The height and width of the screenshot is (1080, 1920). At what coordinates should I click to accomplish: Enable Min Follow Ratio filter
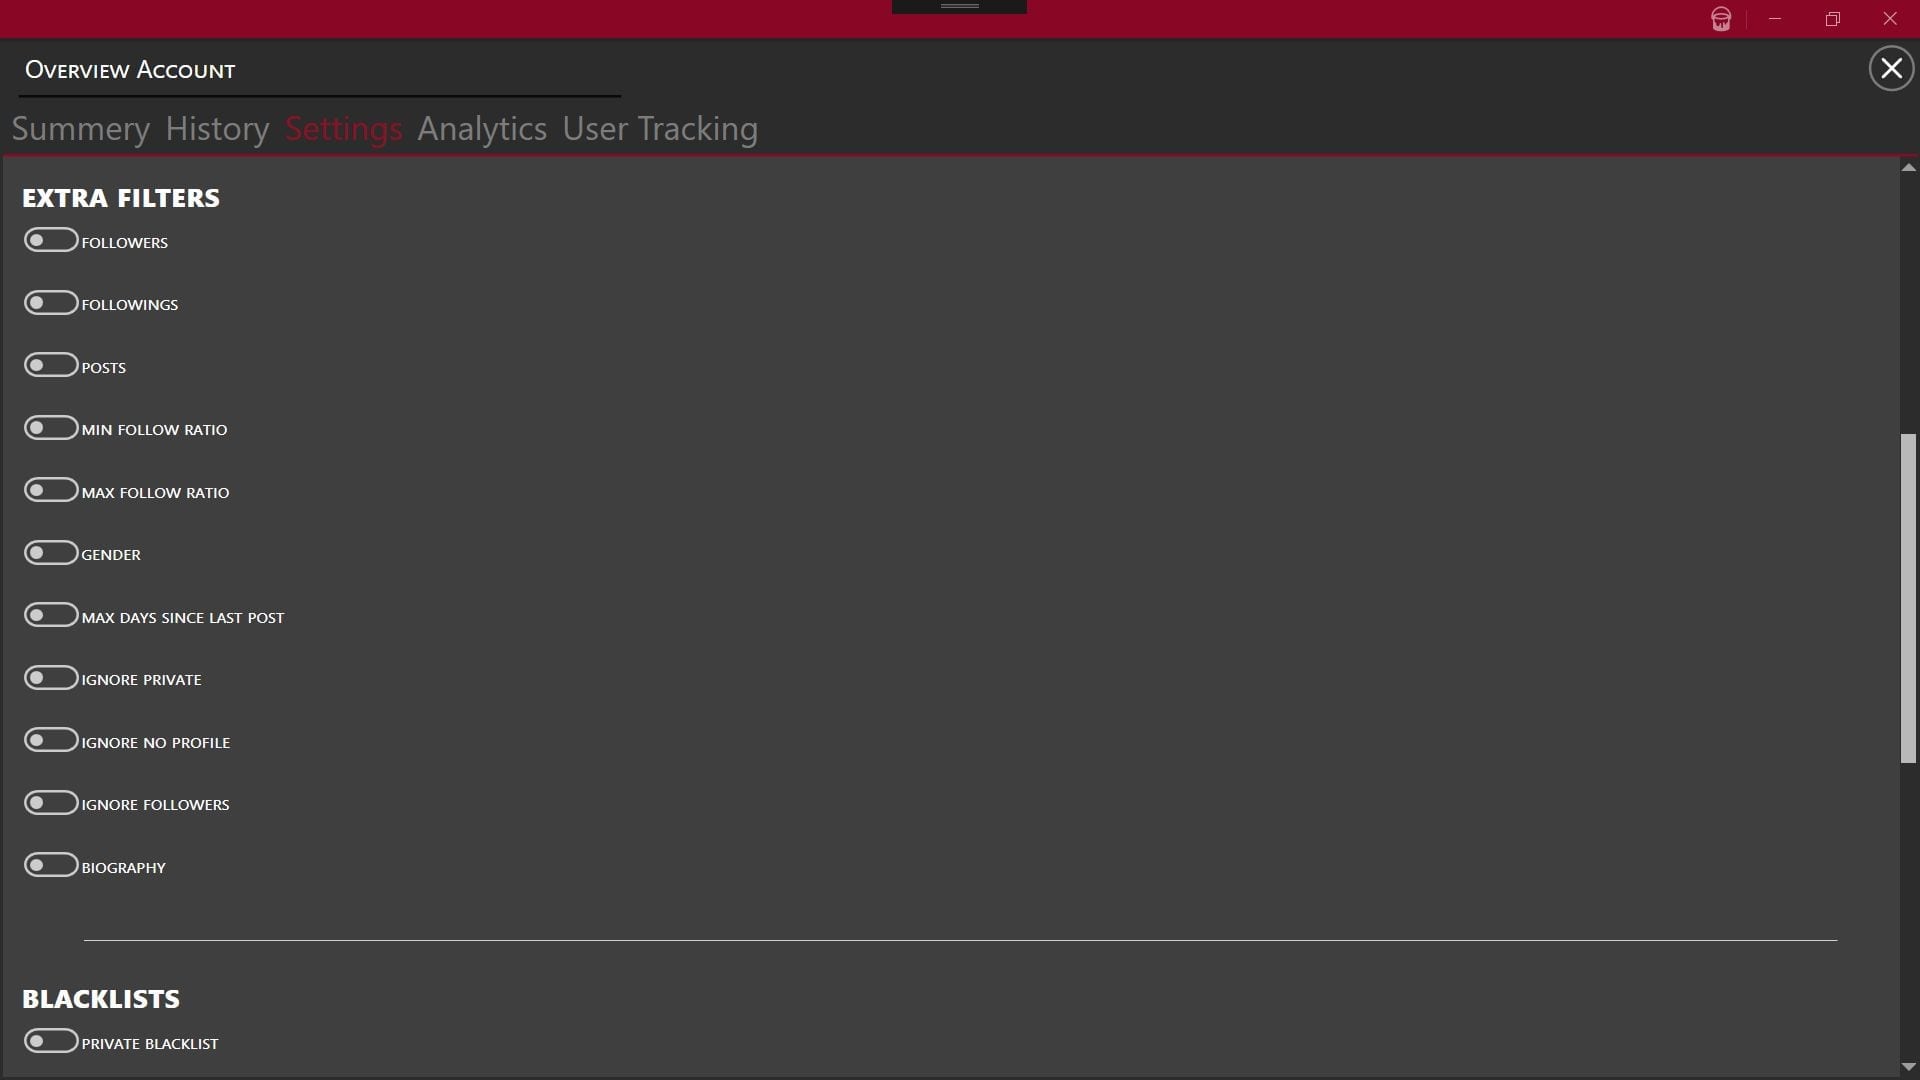pyautogui.click(x=51, y=428)
